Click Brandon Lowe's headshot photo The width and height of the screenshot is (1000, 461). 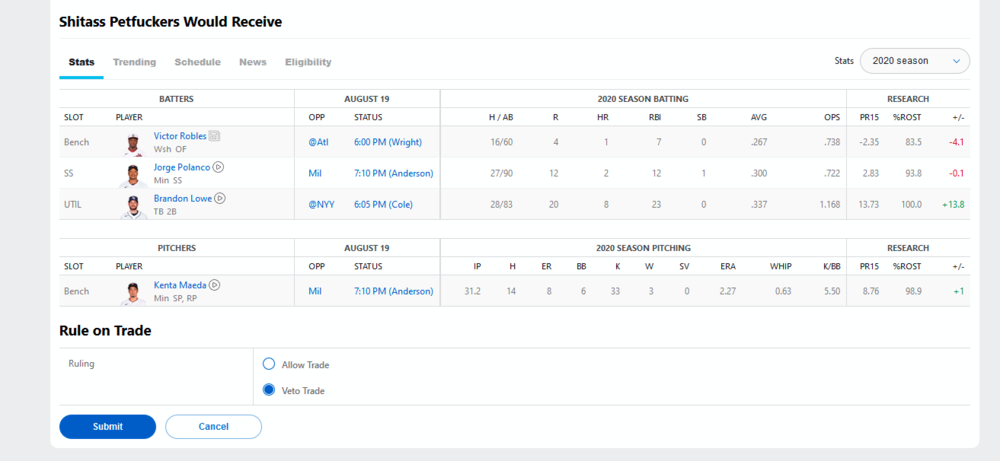[132, 205]
